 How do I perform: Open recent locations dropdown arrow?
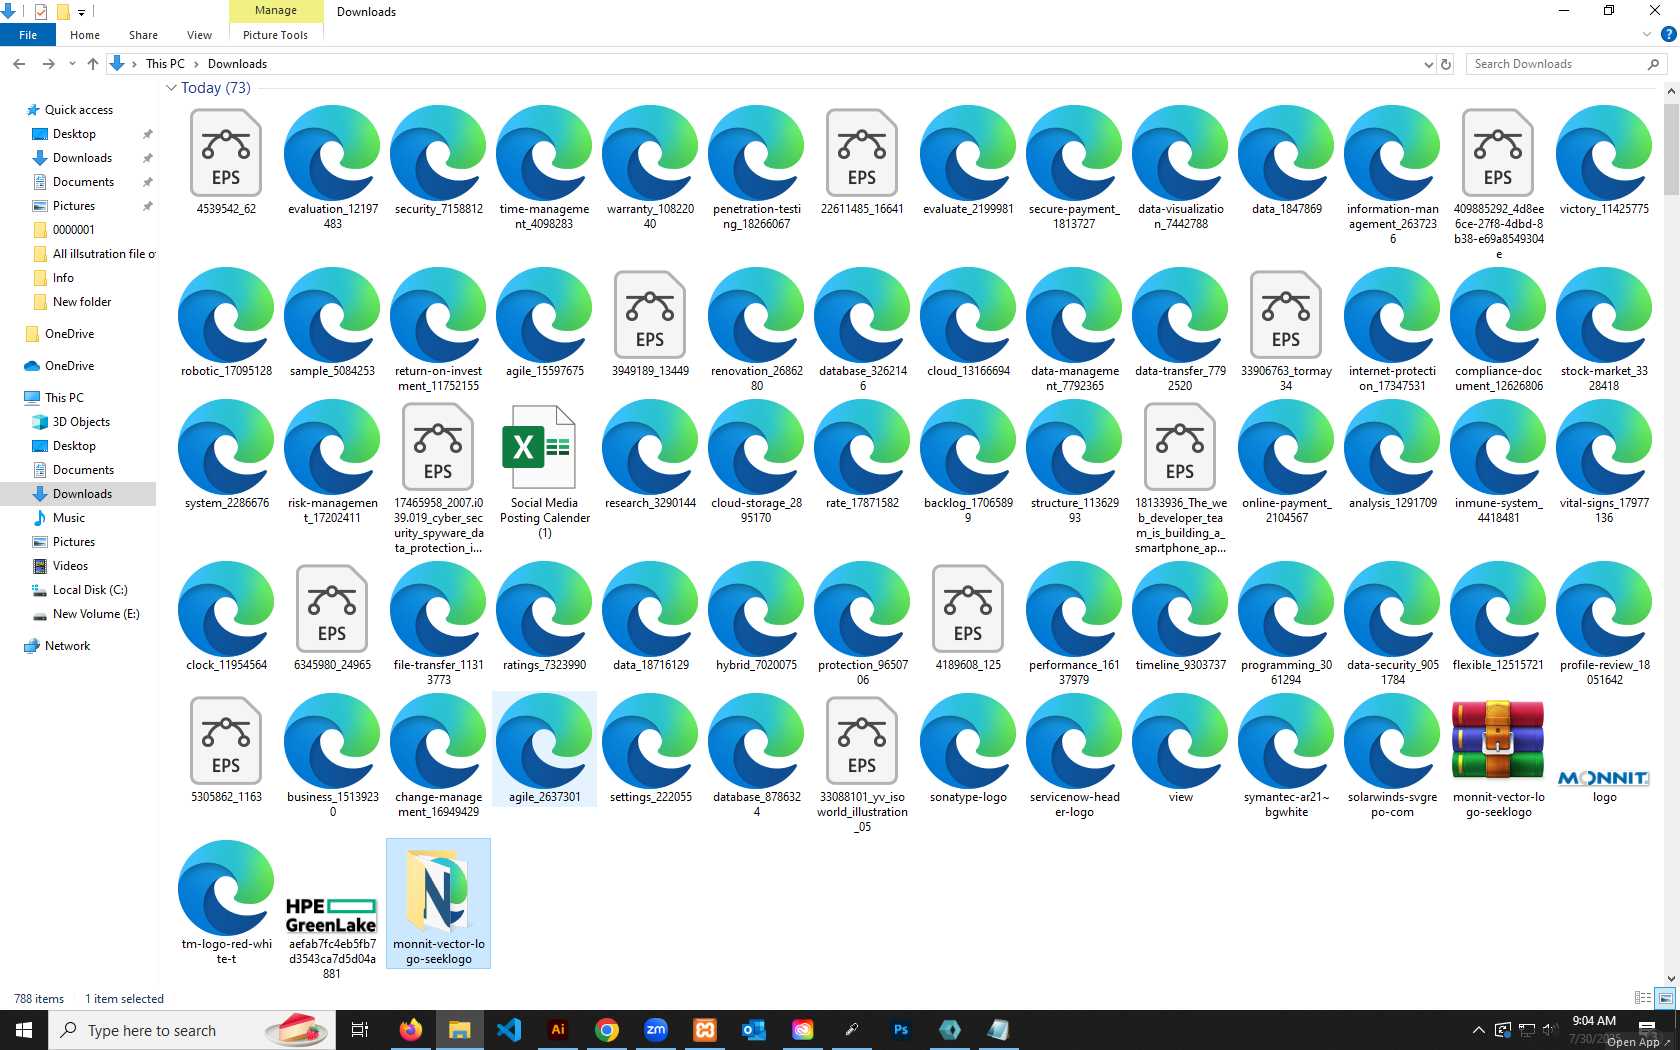[72, 64]
